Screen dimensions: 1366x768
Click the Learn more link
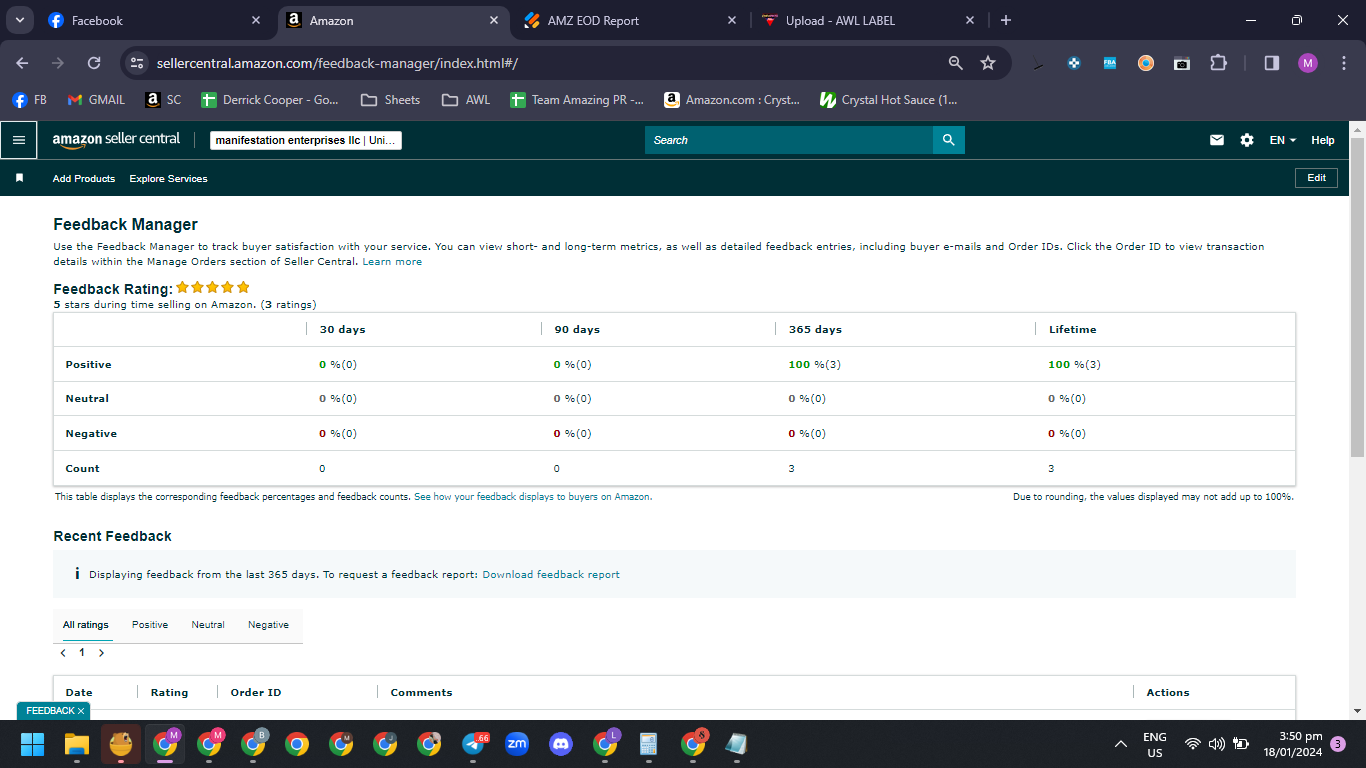(392, 262)
